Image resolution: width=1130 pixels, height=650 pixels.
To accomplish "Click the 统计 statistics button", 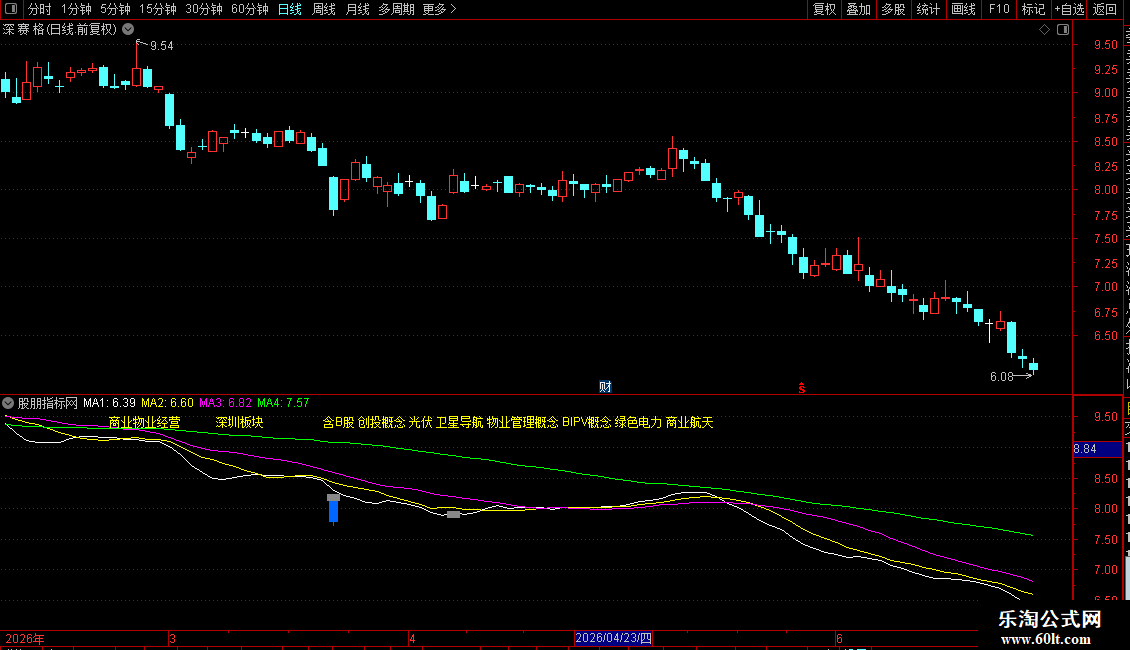I will coord(928,9).
